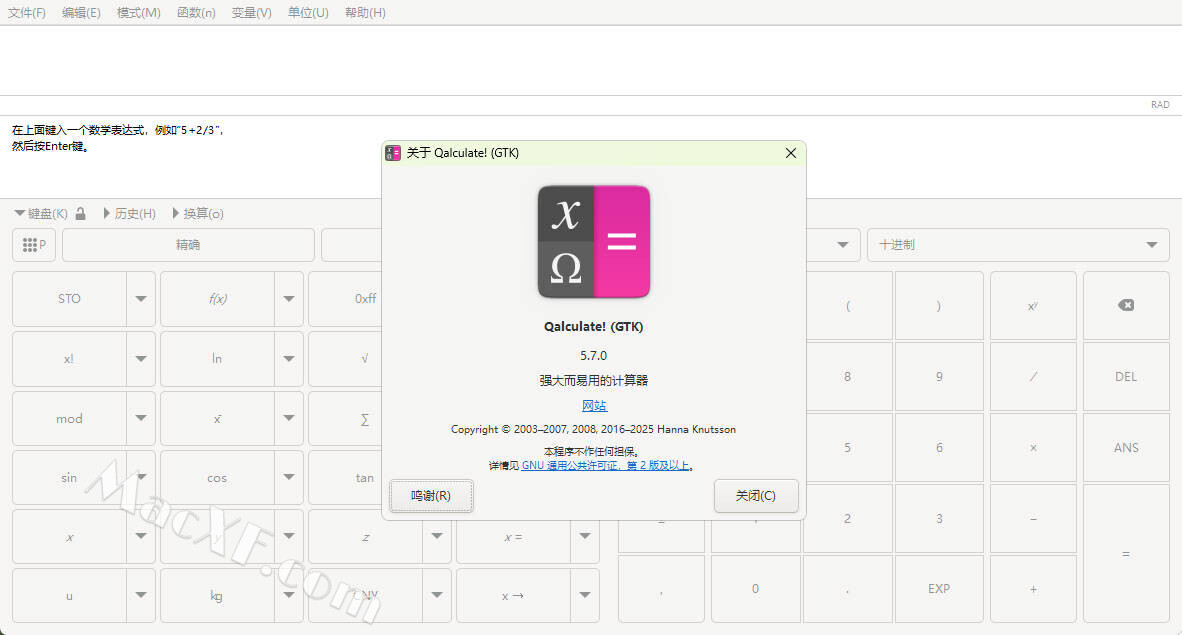The width and height of the screenshot is (1182, 635).
Task: Click the x → convert key
Action: [513, 595]
